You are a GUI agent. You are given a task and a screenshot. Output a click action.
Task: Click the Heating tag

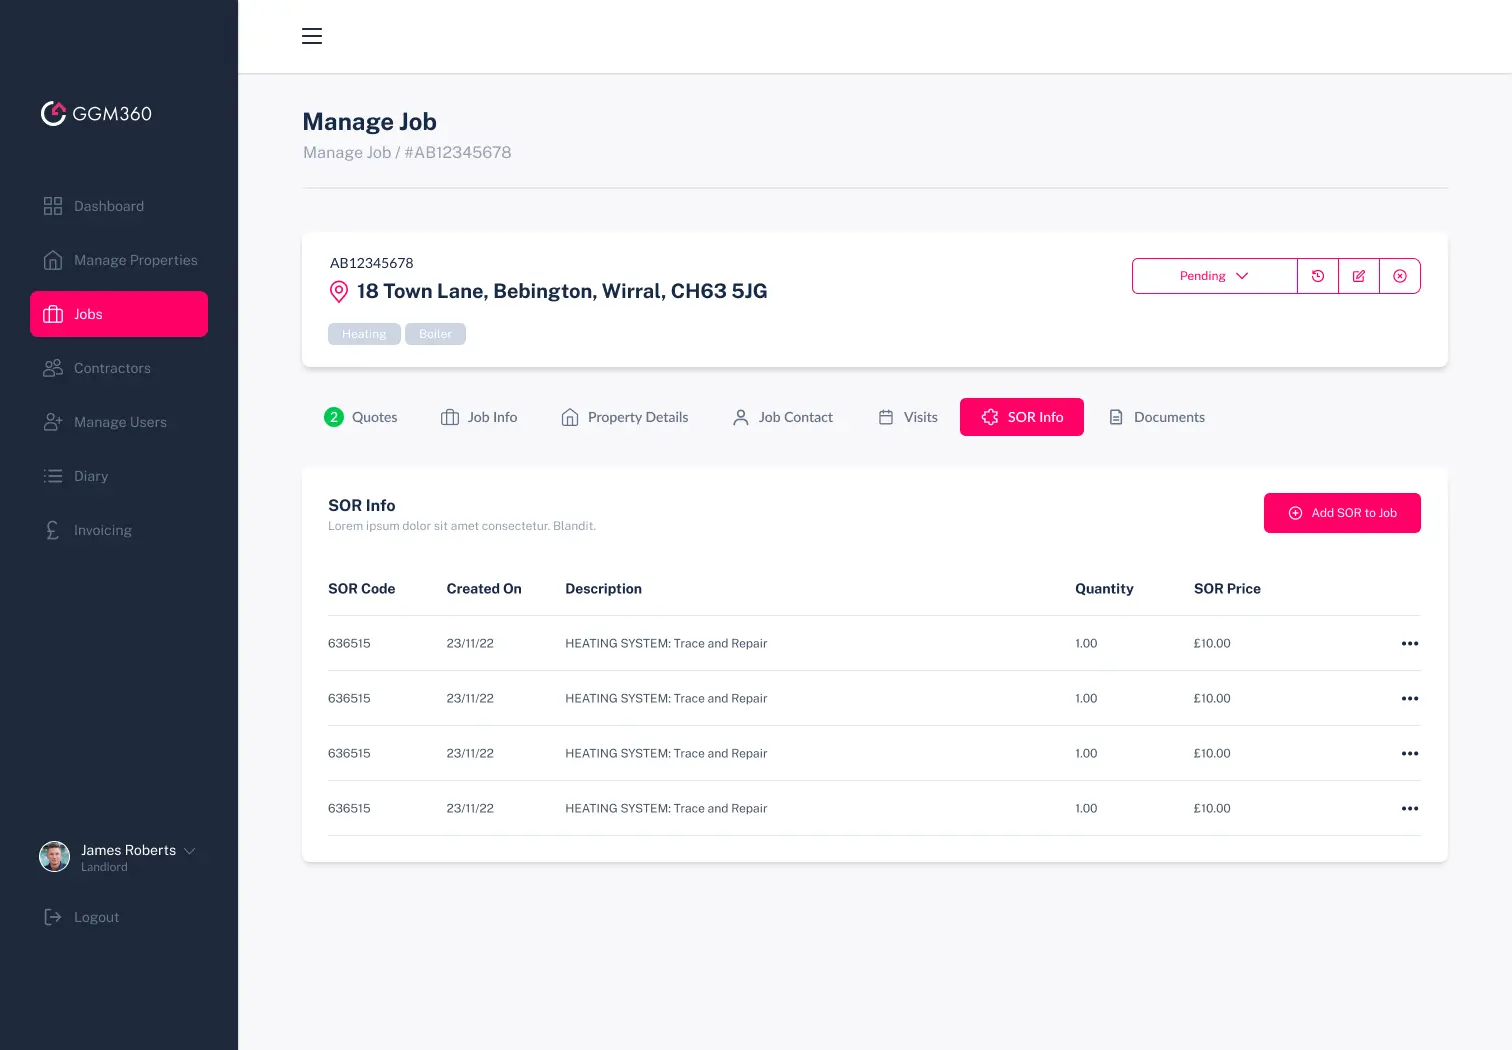pos(364,334)
